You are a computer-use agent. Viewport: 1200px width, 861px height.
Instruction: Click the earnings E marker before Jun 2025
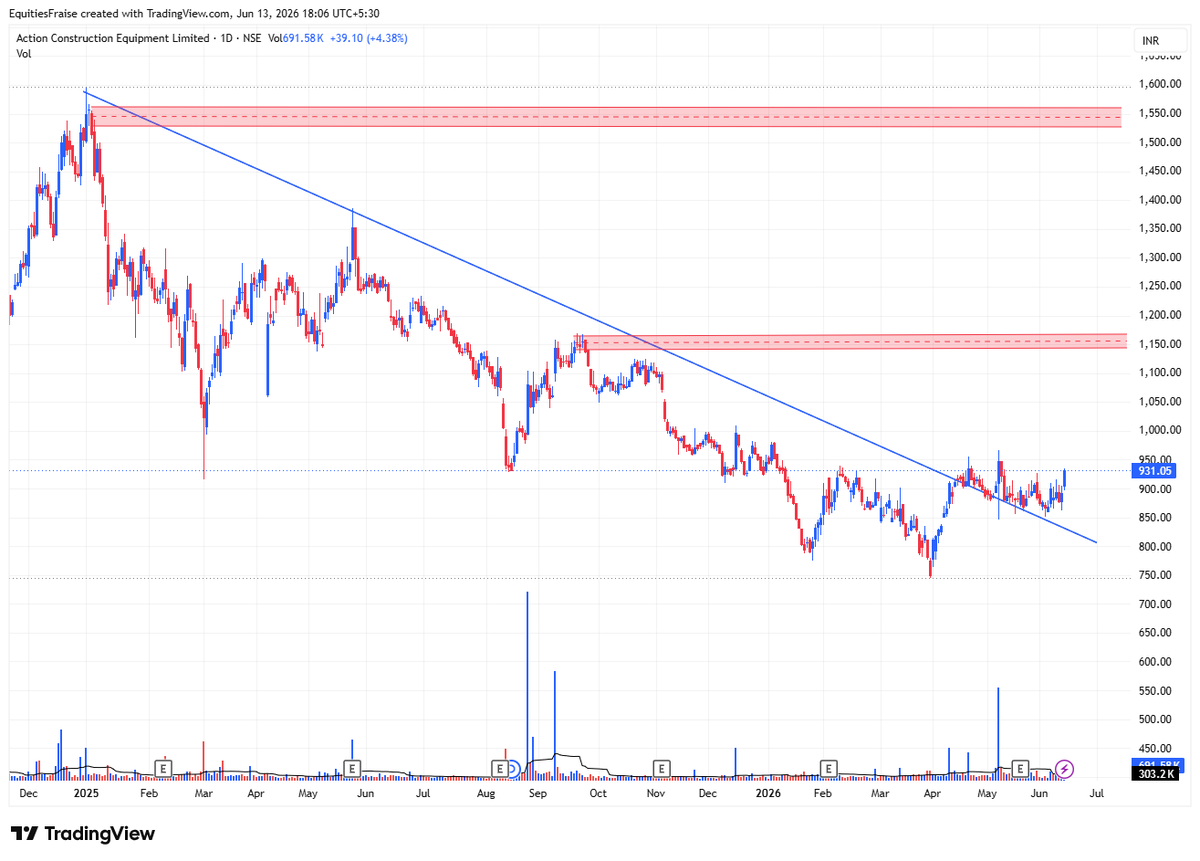pyautogui.click(x=351, y=767)
